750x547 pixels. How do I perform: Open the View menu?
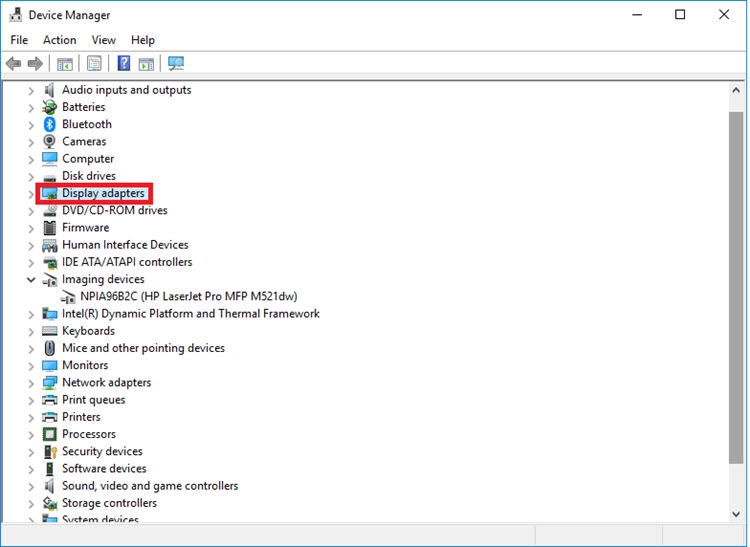(104, 40)
